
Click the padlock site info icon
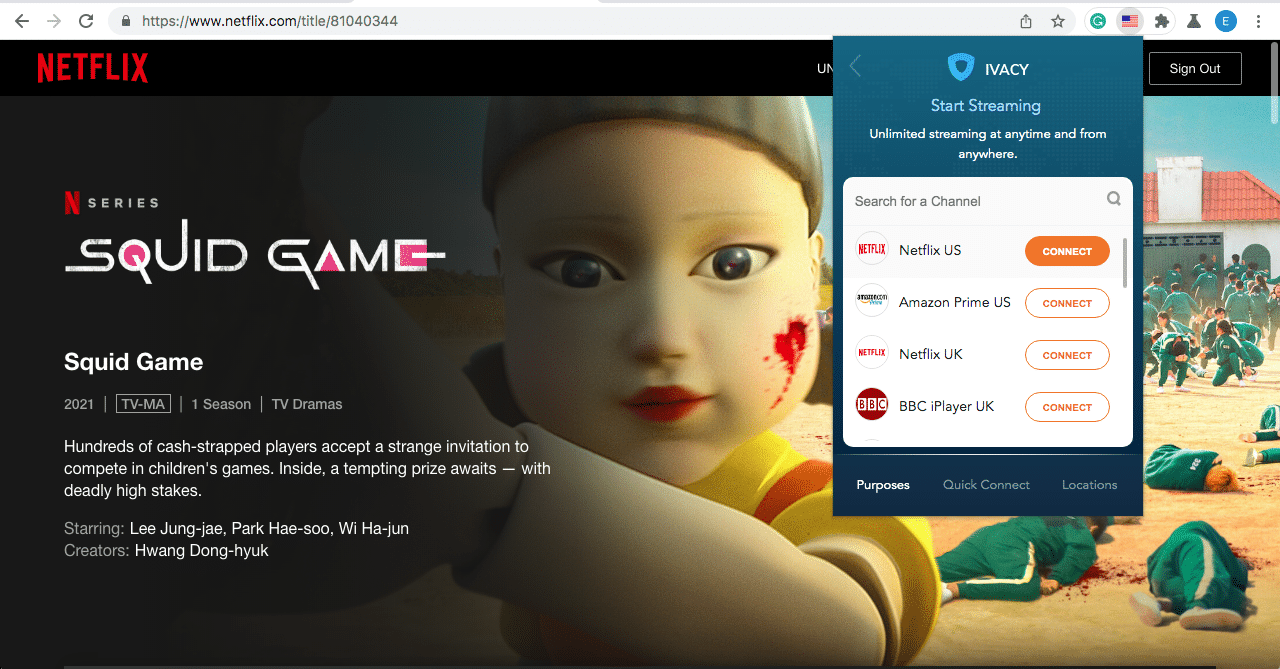126,21
